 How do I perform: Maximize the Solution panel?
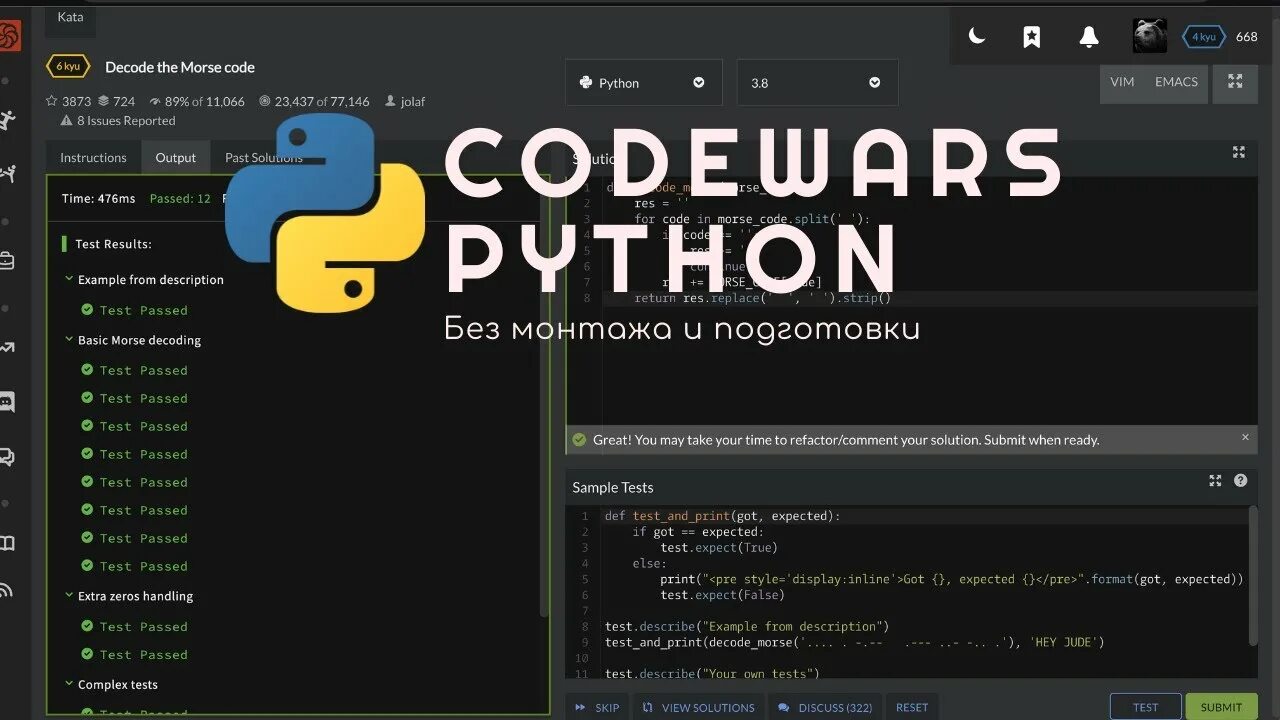pyautogui.click(x=1239, y=152)
